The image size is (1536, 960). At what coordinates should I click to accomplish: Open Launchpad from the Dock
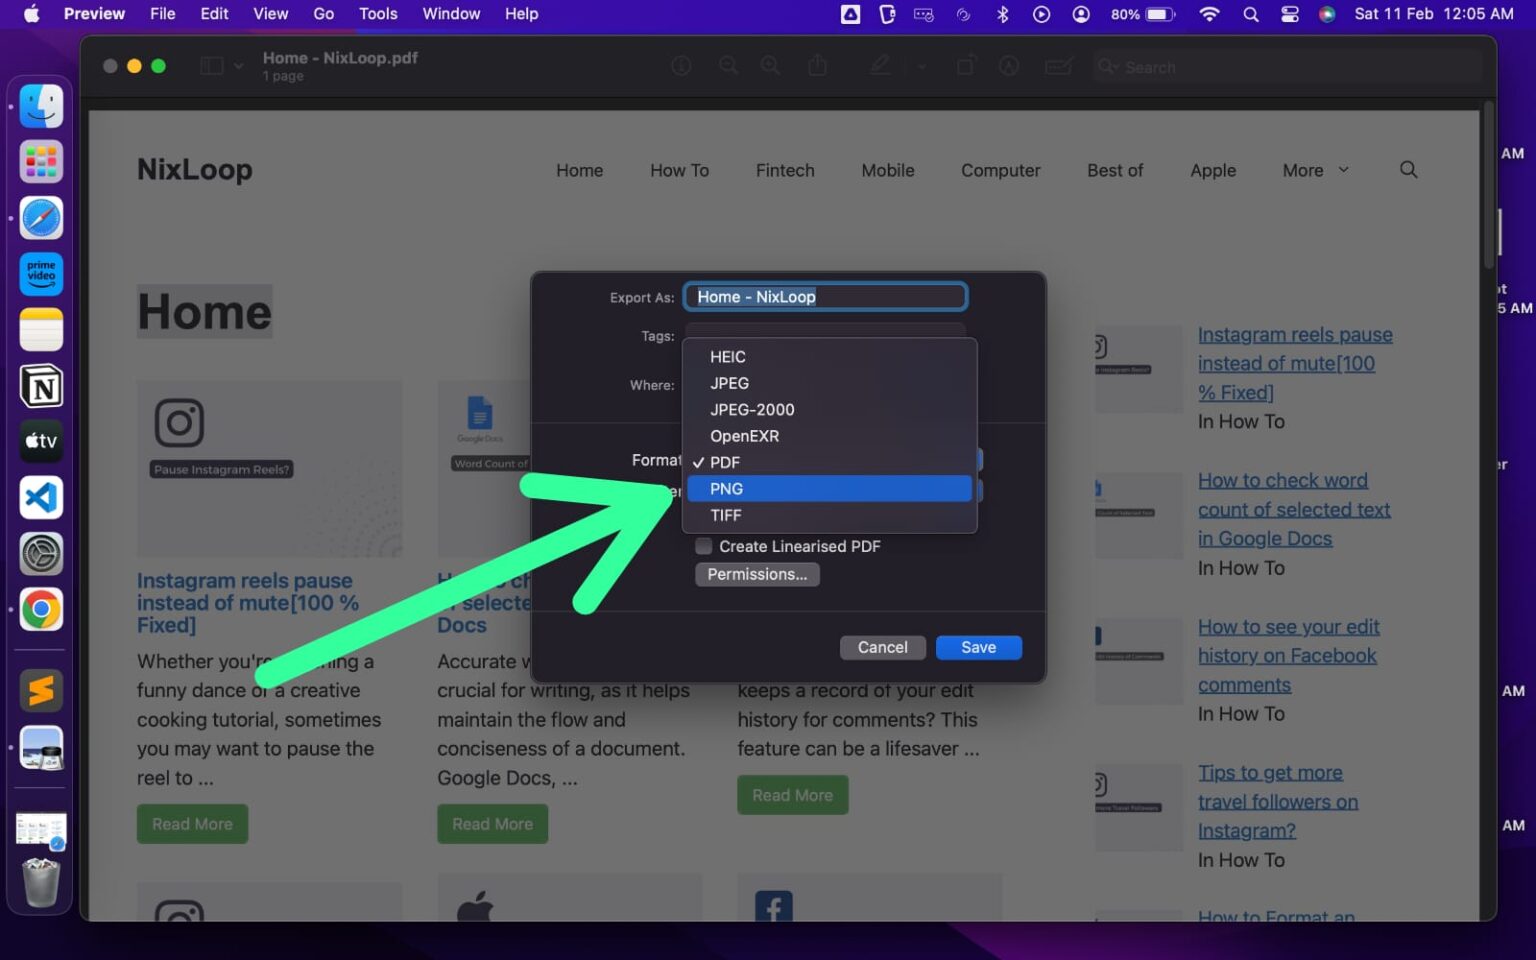(41, 162)
